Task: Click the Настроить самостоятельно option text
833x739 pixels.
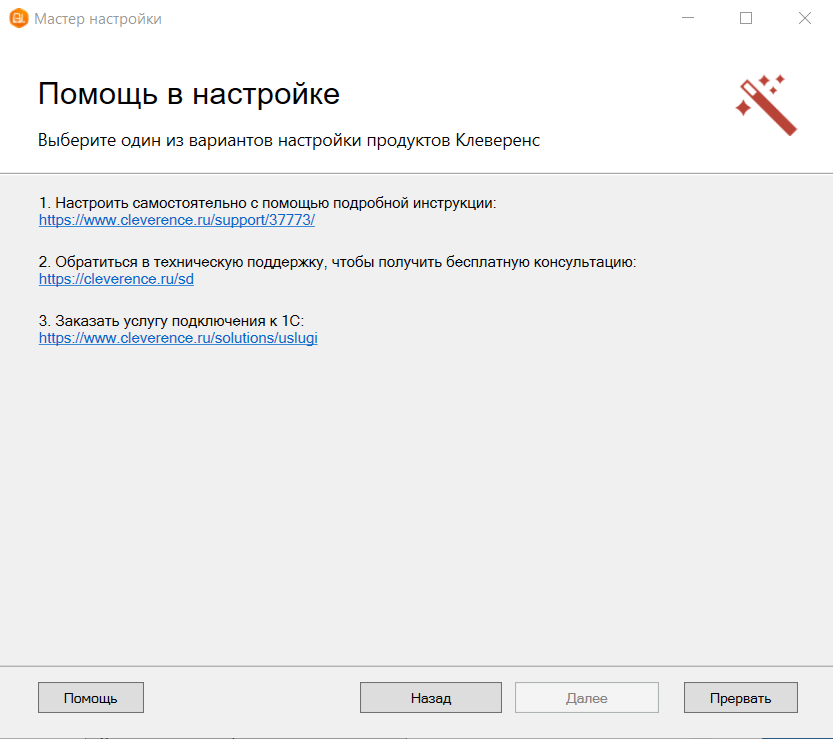Action: [267, 203]
